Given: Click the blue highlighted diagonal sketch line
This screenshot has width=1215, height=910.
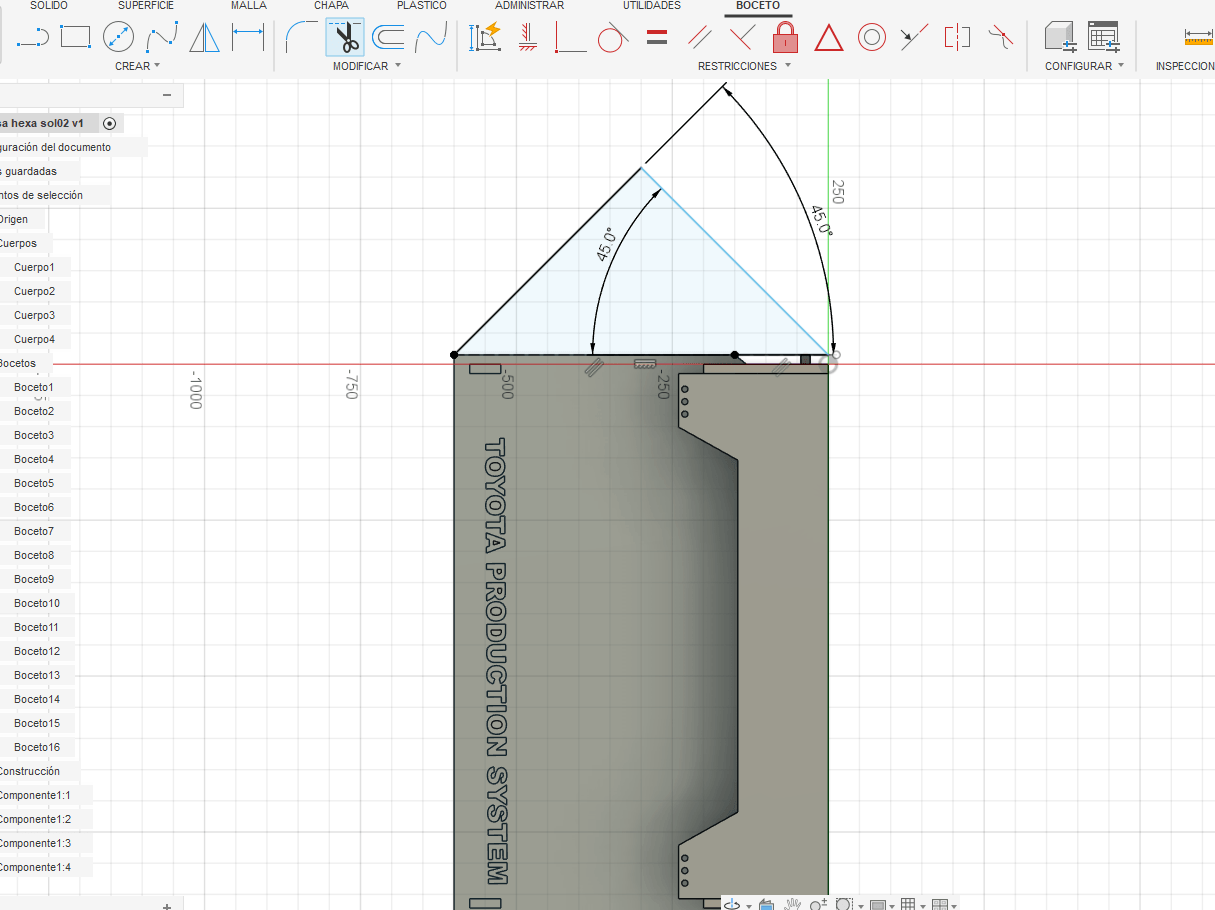Looking at the screenshot, I should [735, 260].
